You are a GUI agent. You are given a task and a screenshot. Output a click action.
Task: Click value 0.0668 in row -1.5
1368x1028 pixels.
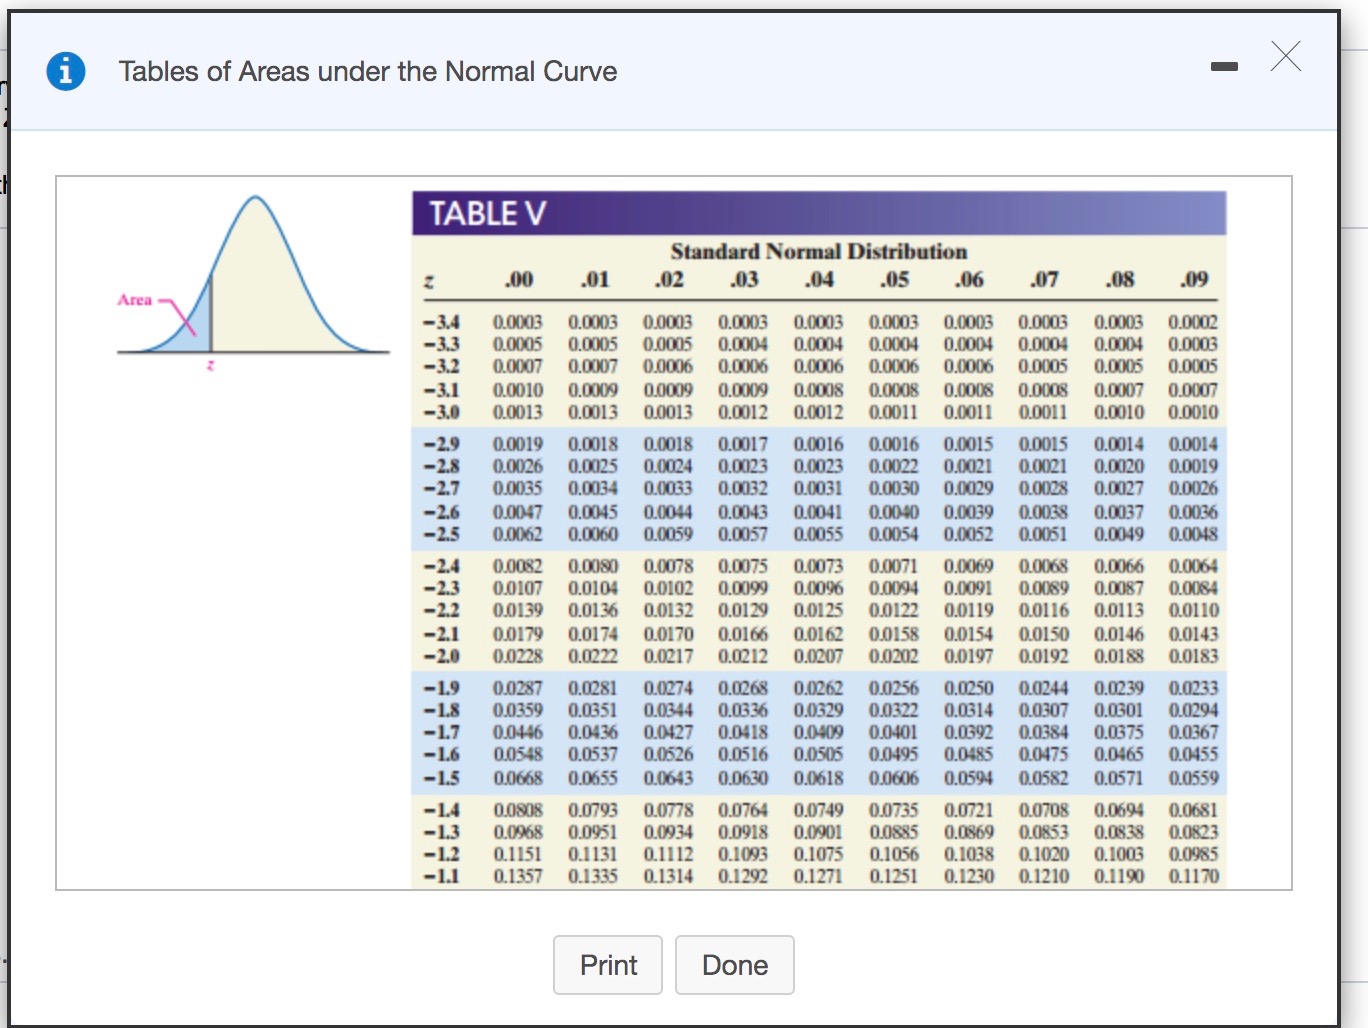(x=518, y=778)
